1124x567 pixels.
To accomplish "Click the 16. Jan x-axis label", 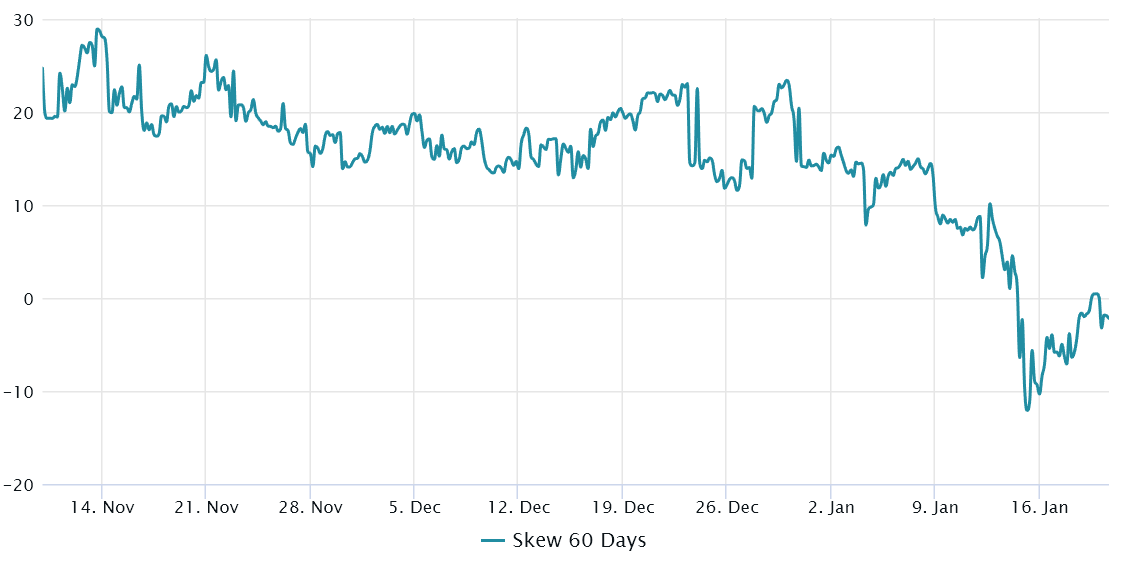I will [1039, 508].
